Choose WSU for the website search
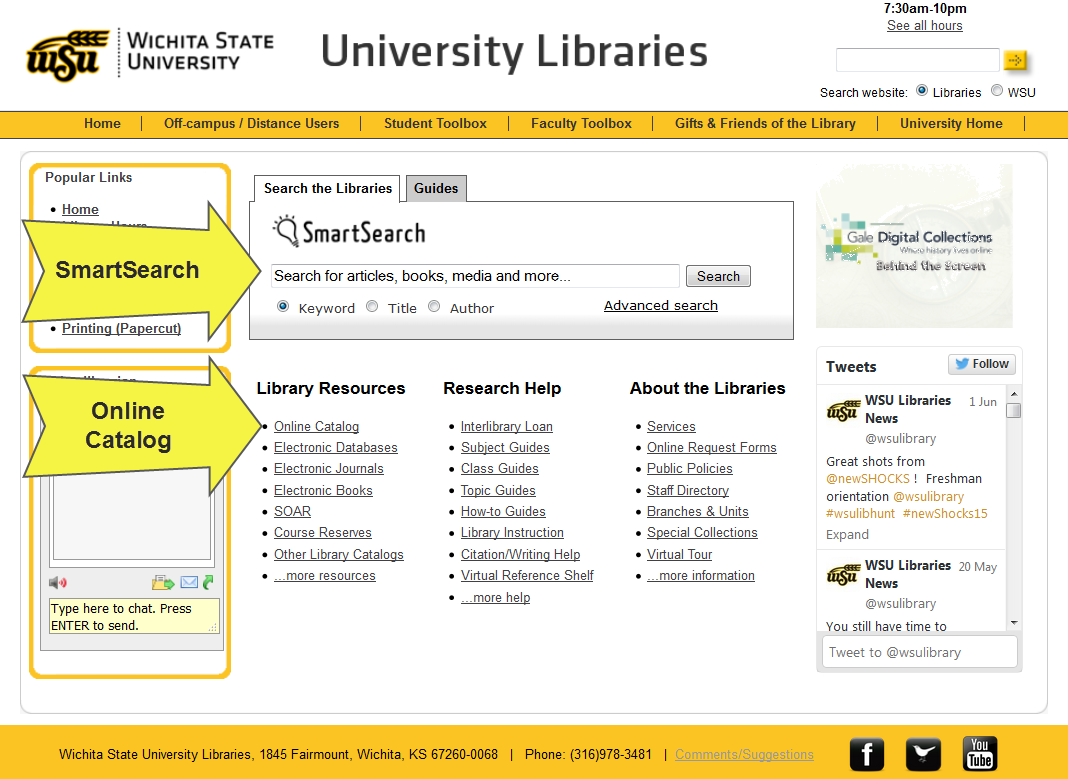1068x779 pixels. tap(997, 91)
